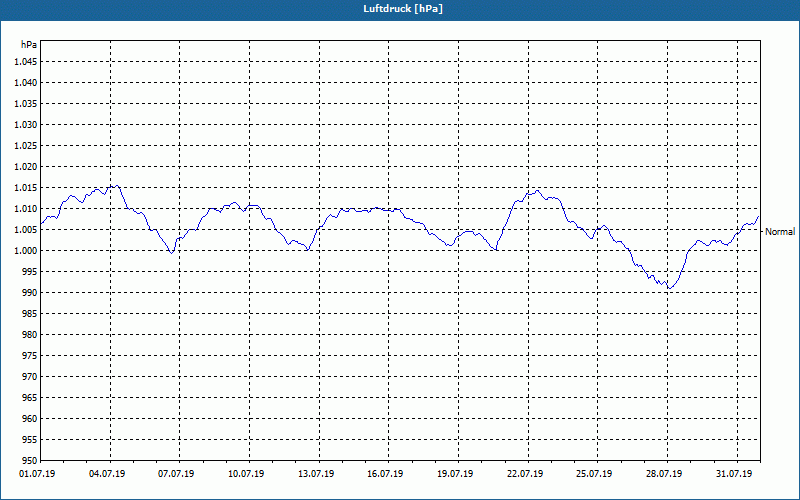Select the 19.07.19 date label
800x500 pixels.
[x=455, y=474]
